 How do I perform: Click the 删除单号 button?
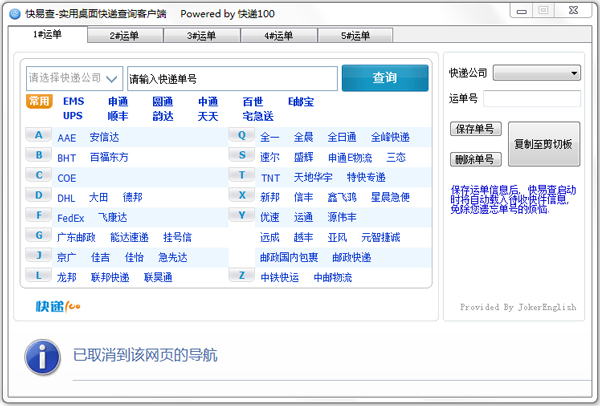tap(474, 159)
